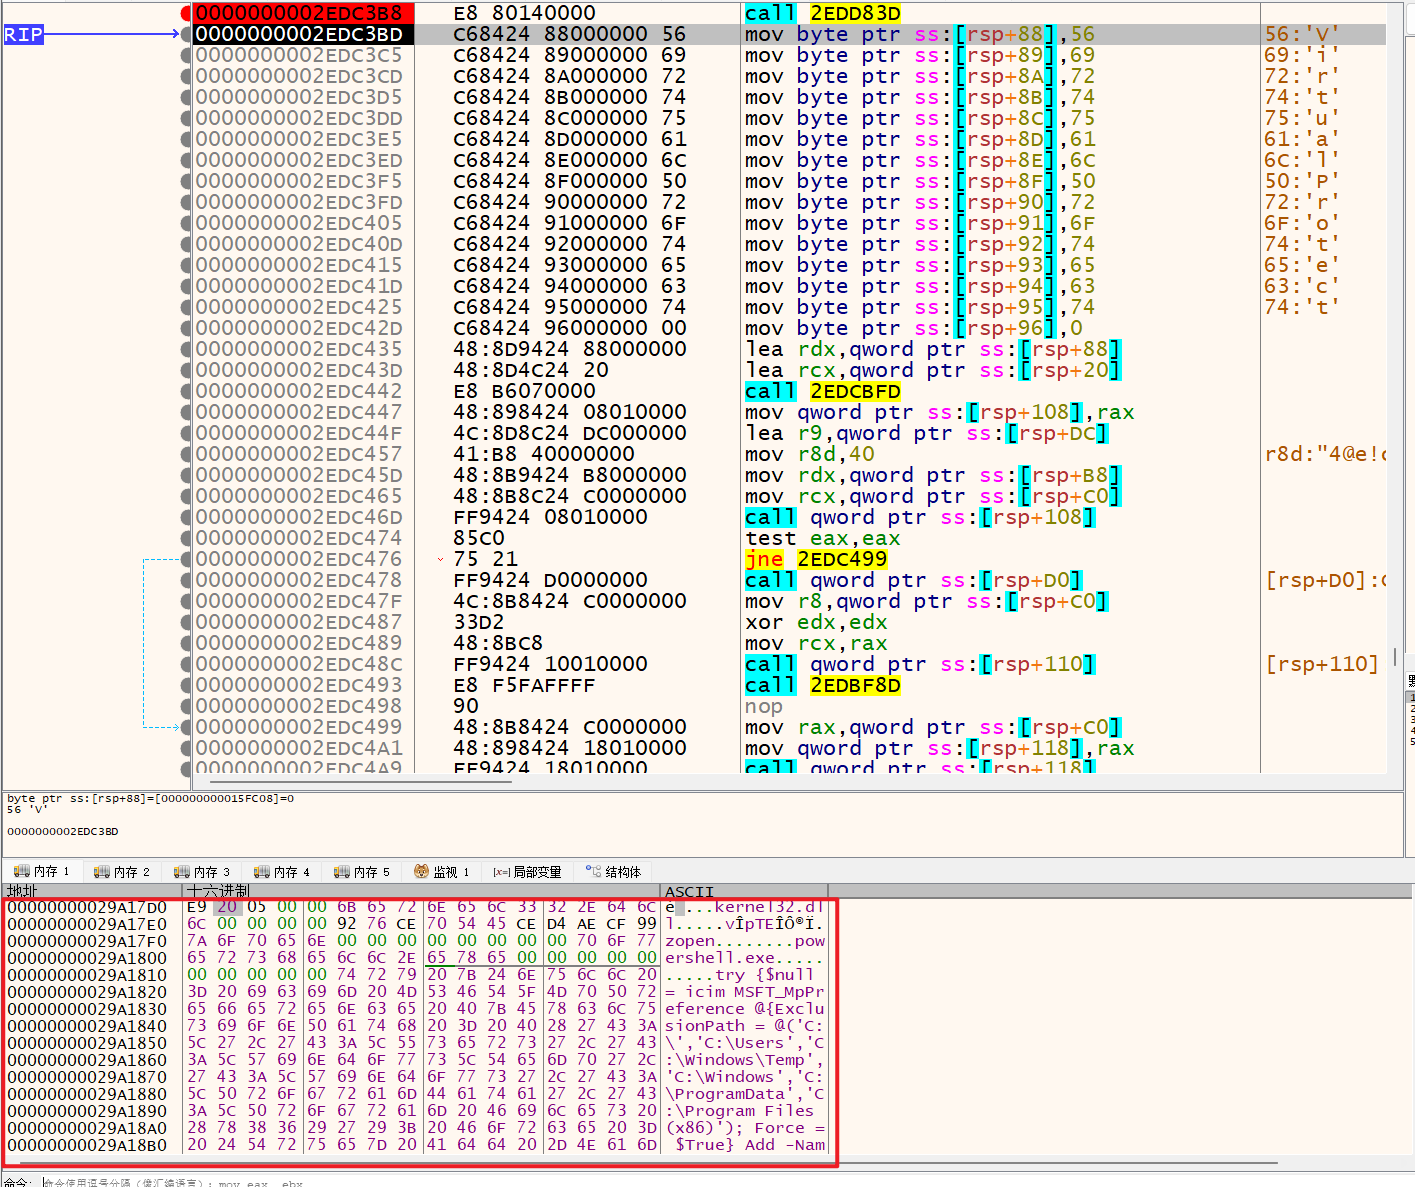This screenshot has height=1187, width=1415.
Task: Switch to the 内存 1 dump tab
Action: click(42, 872)
